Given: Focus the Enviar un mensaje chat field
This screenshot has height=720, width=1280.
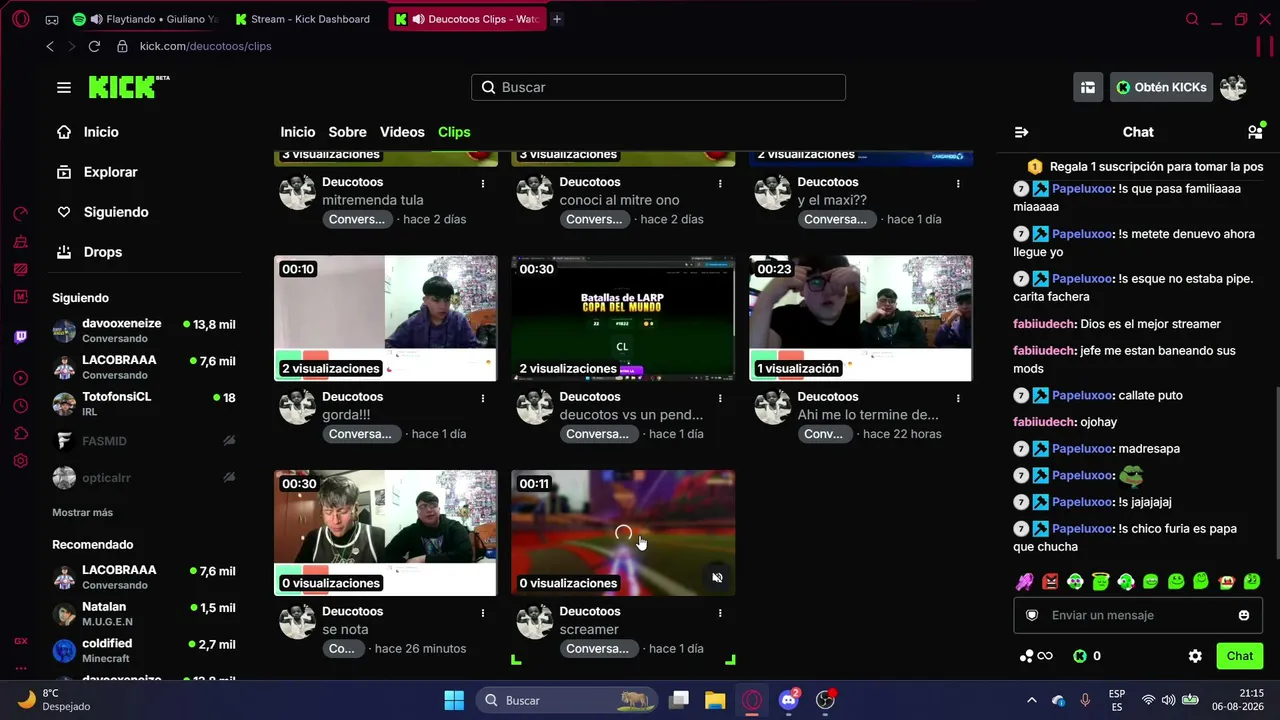Looking at the screenshot, I should tap(1138, 615).
